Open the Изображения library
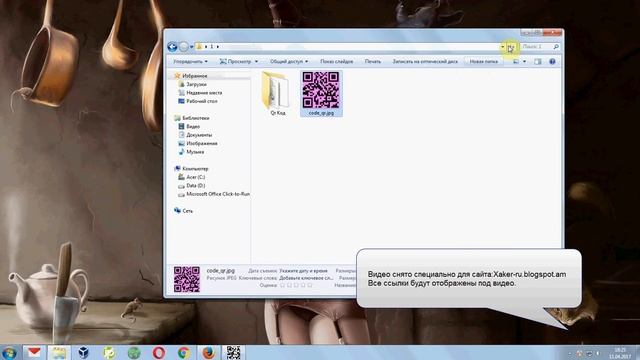 [202, 143]
